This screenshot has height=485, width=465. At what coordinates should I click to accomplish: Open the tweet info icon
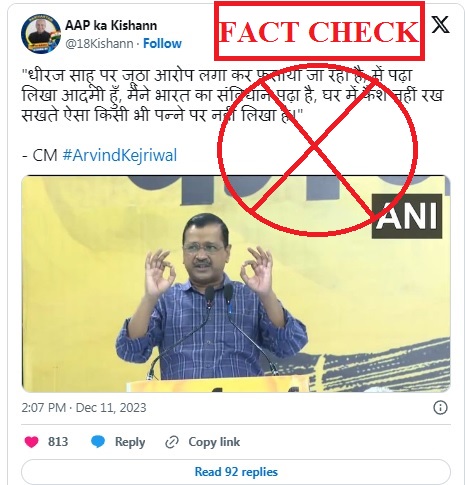coord(440,407)
